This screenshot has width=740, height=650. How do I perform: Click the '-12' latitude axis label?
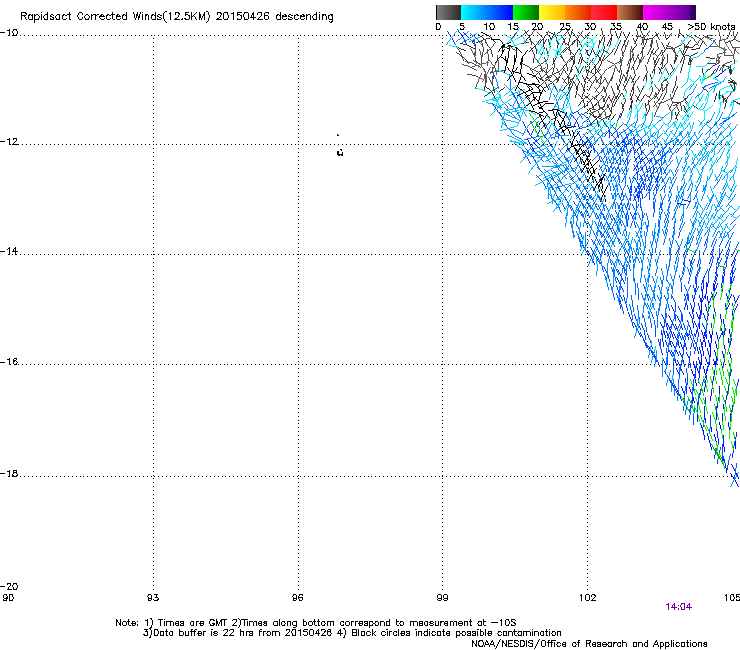point(9,142)
